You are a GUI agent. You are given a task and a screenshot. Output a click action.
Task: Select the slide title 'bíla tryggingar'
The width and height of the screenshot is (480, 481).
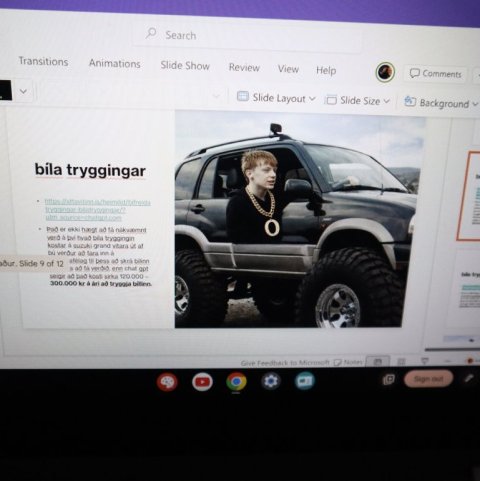(90, 170)
